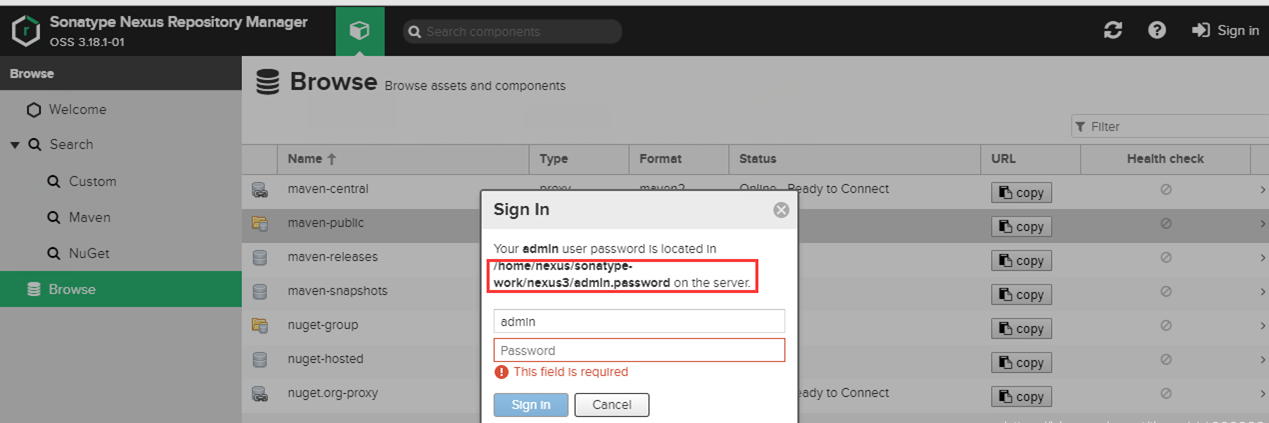The height and width of the screenshot is (423, 1269).
Task: Click the maven-releases repository name
Action: [333, 257]
